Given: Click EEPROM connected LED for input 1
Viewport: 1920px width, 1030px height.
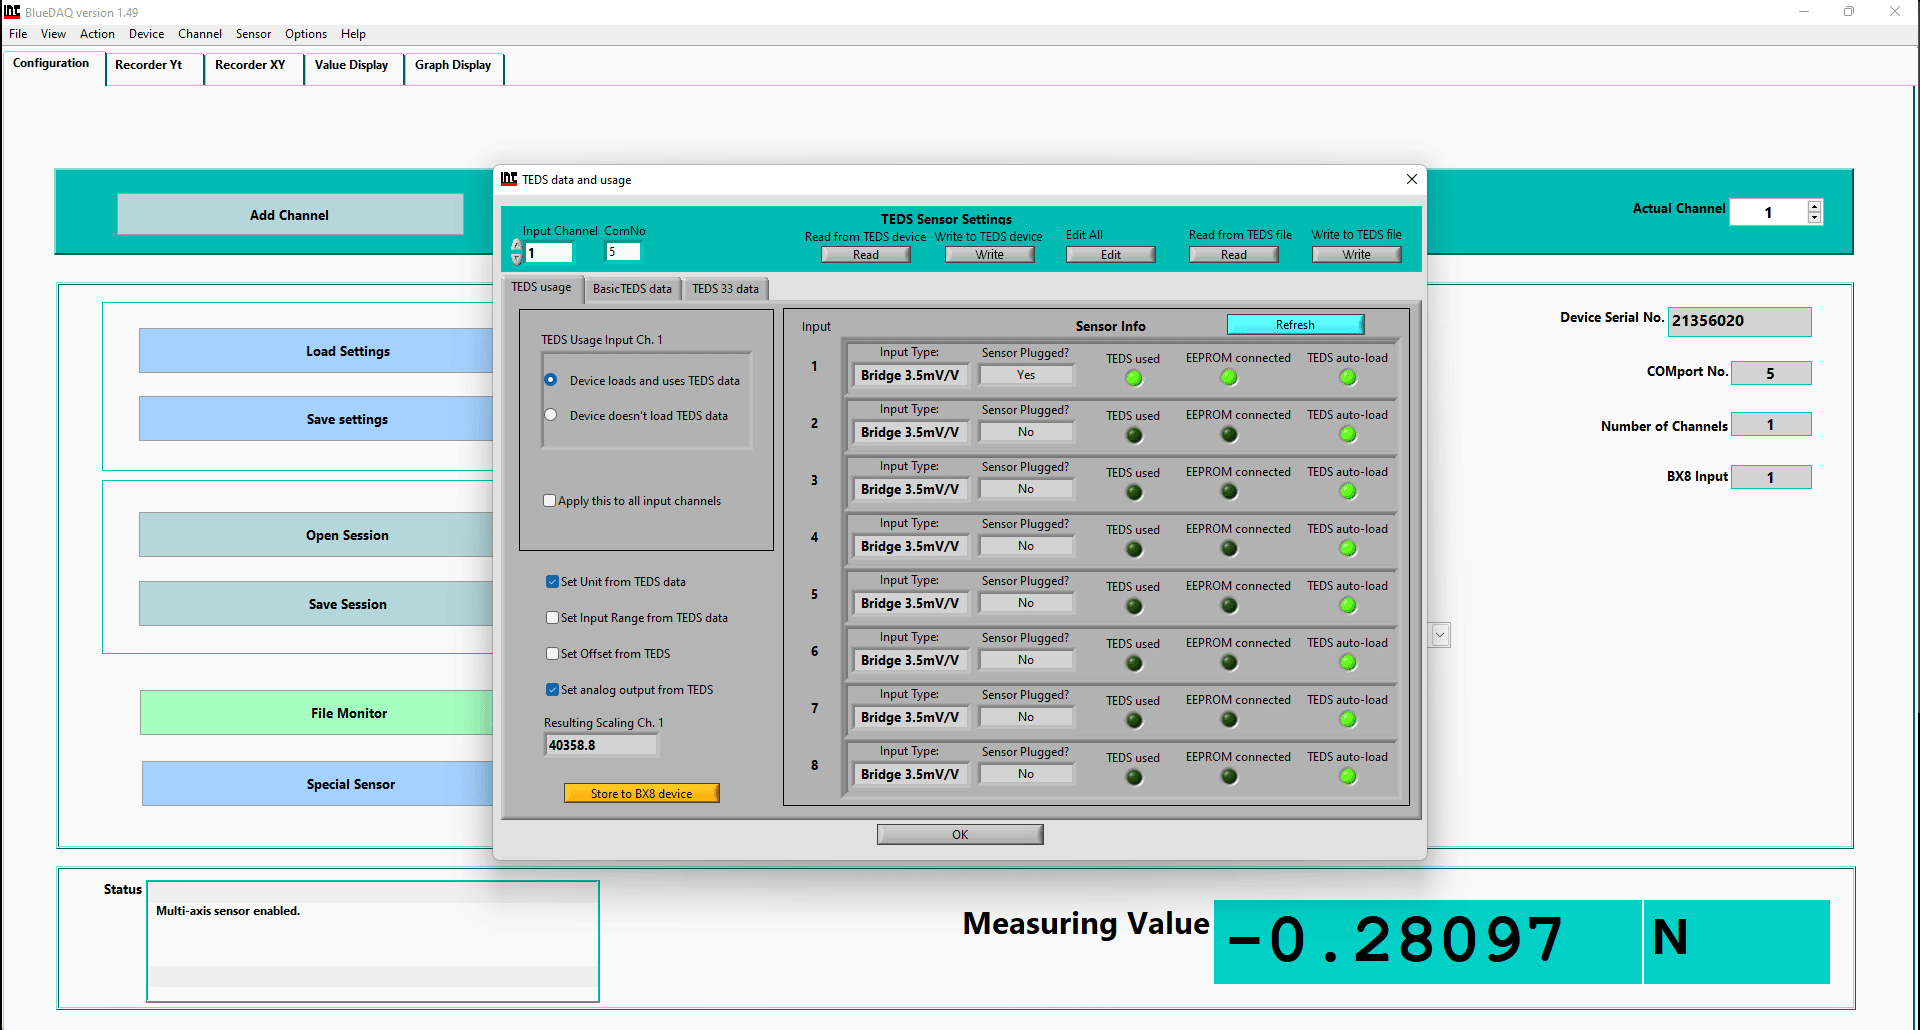Looking at the screenshot, I should click(x=1229, y=377).
